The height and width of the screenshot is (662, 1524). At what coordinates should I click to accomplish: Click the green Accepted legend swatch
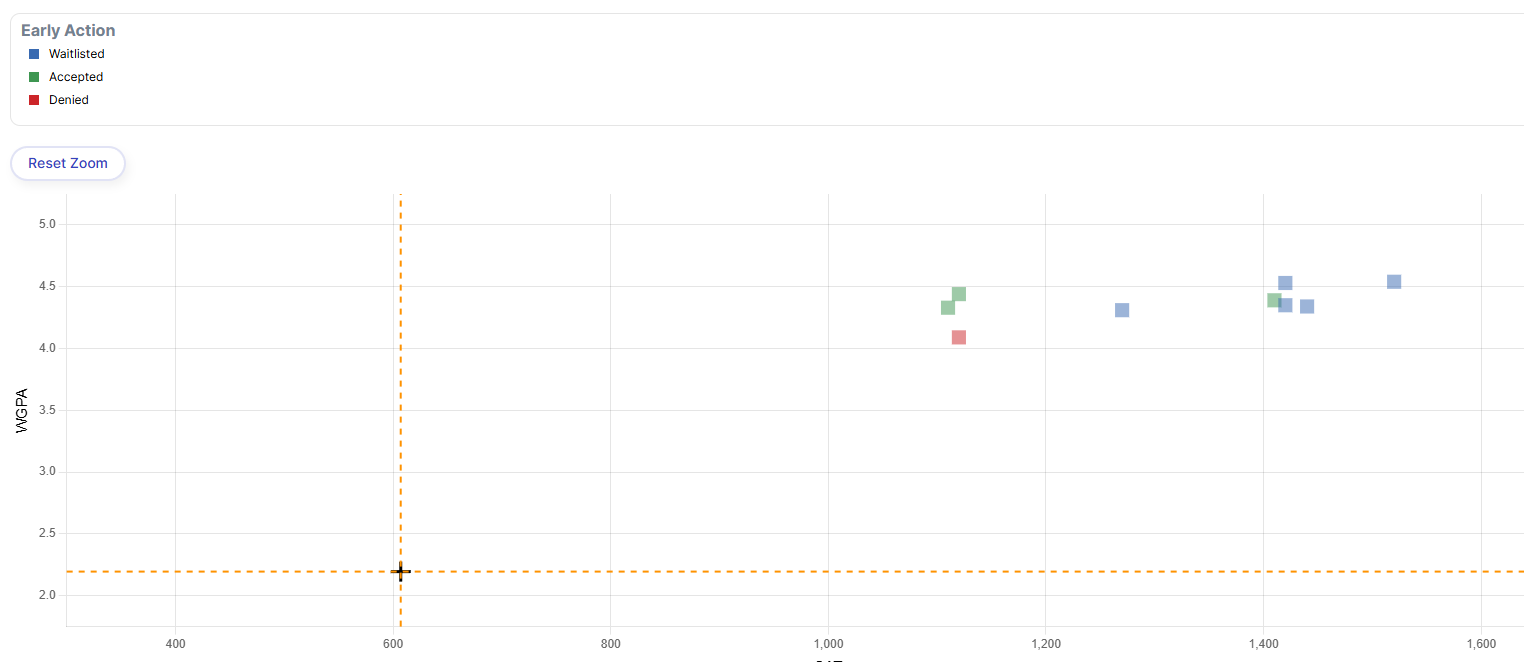click(x=34, y=77)
